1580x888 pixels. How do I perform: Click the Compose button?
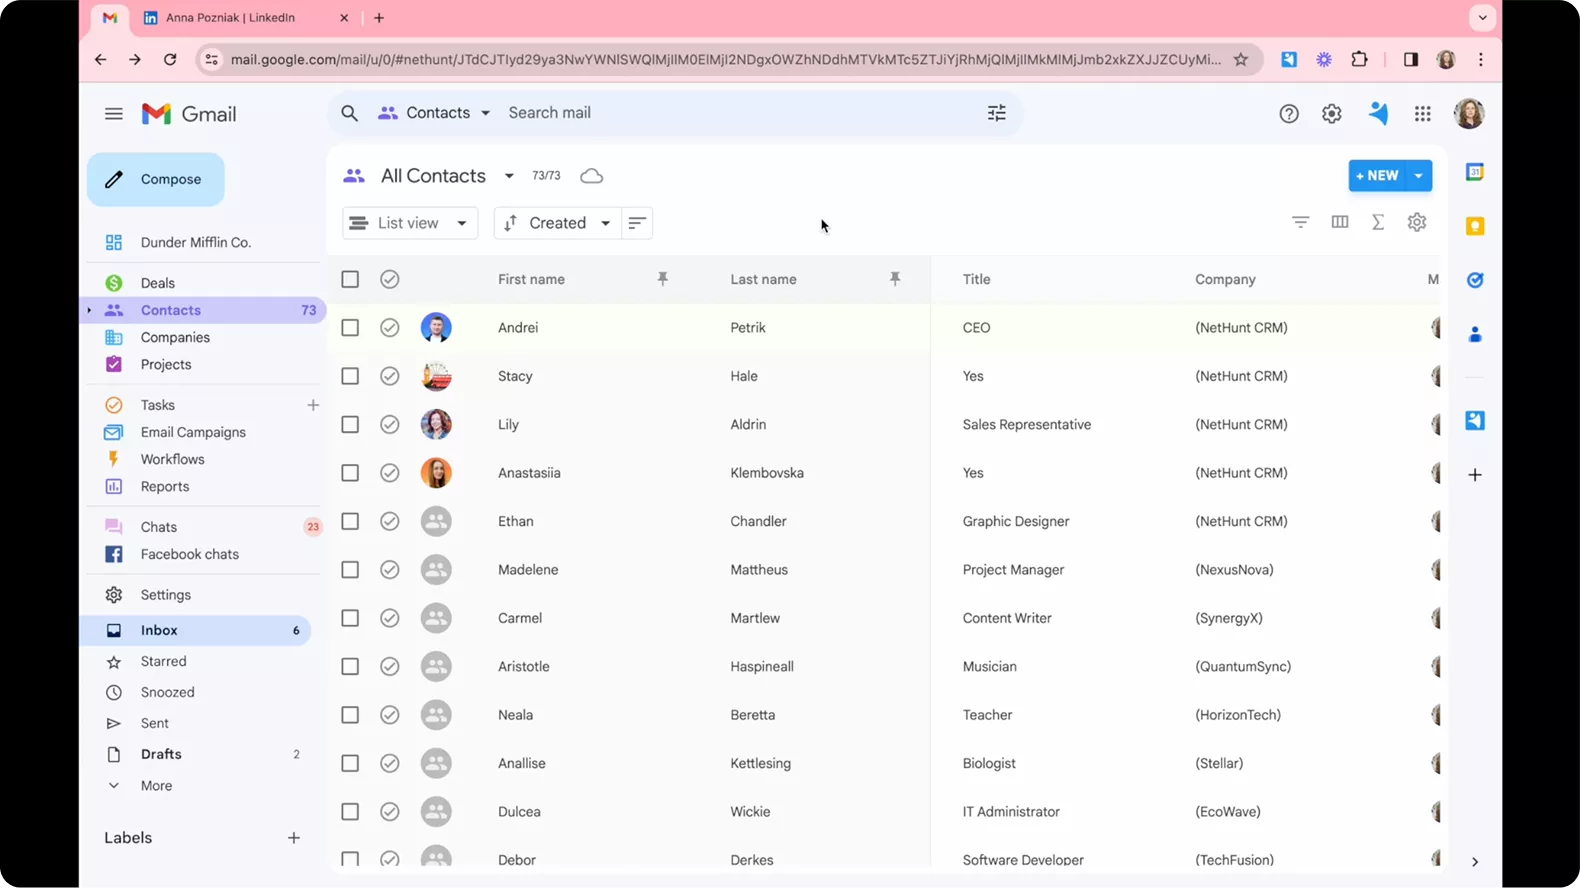click(x=156, y=179)
